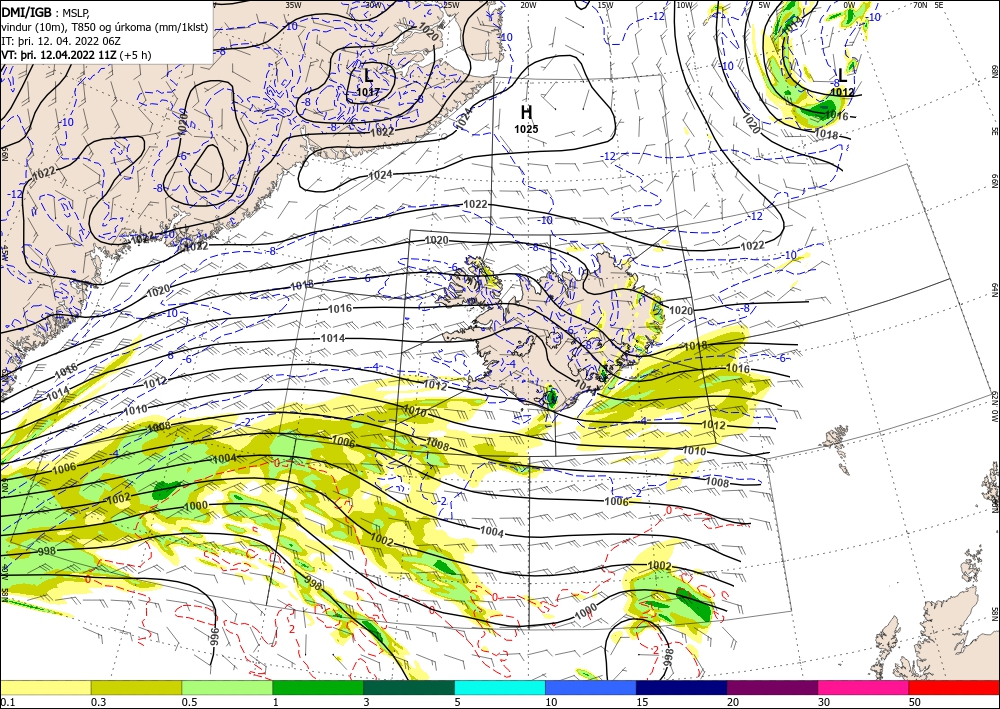Click the 'L' low marker labeled 1017
The height and width of the screenshot is (709, 1000).
(x=369, y=76)
